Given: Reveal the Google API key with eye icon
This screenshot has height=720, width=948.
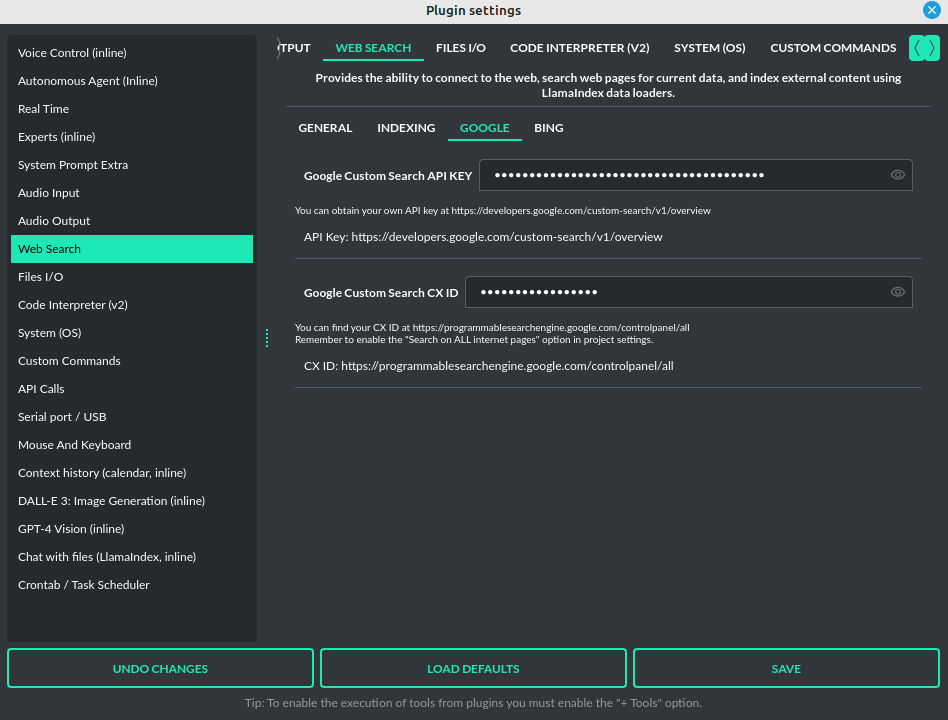Looking at the screenshot, I should coord(897,175).
